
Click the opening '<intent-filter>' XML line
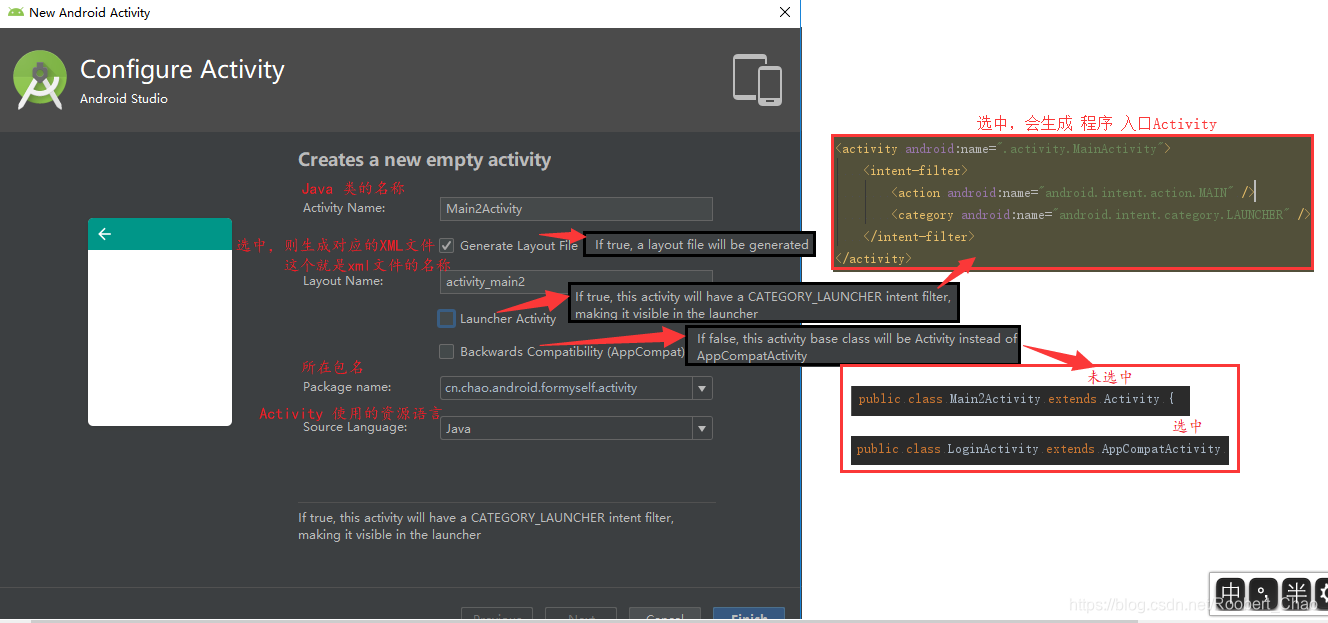pyautogui.click(x=917, y=171)
